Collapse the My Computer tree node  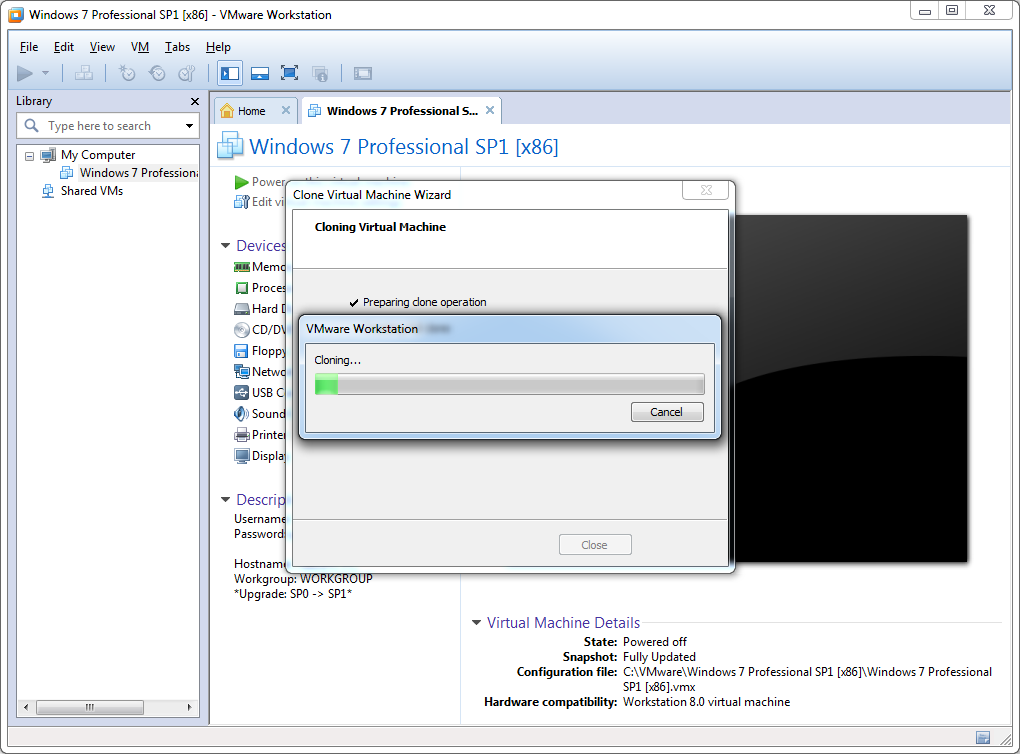tap(29, 156)
